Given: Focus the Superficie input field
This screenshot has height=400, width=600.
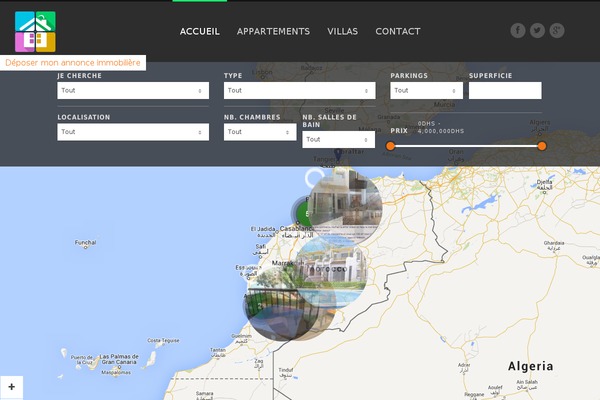Looking at the screenshot, I should 505,90.
